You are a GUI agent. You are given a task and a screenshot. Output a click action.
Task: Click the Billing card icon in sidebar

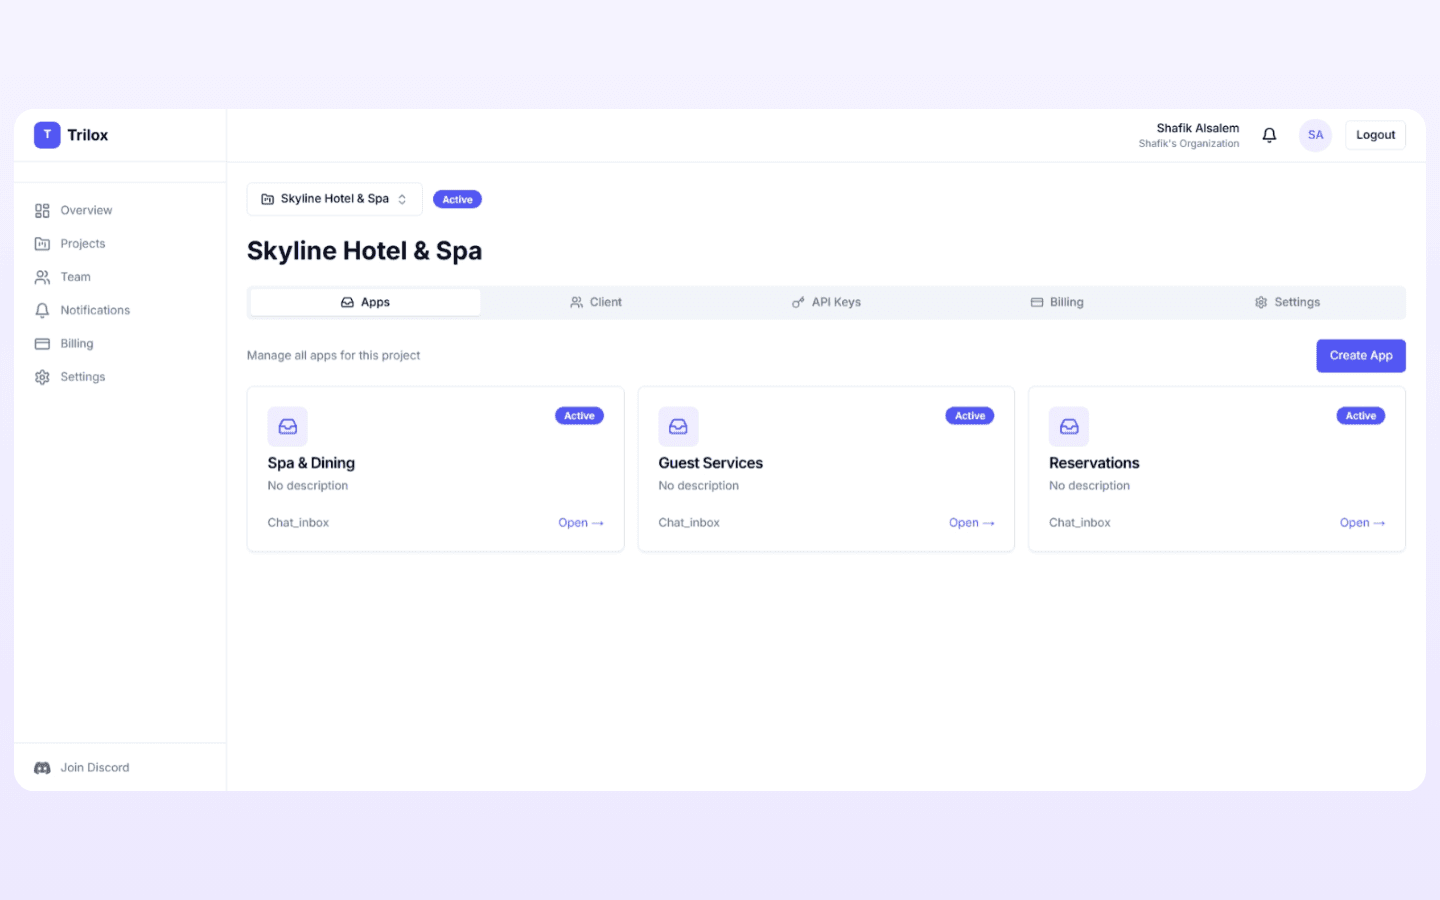pyautogui.click(x=42, y=343)
